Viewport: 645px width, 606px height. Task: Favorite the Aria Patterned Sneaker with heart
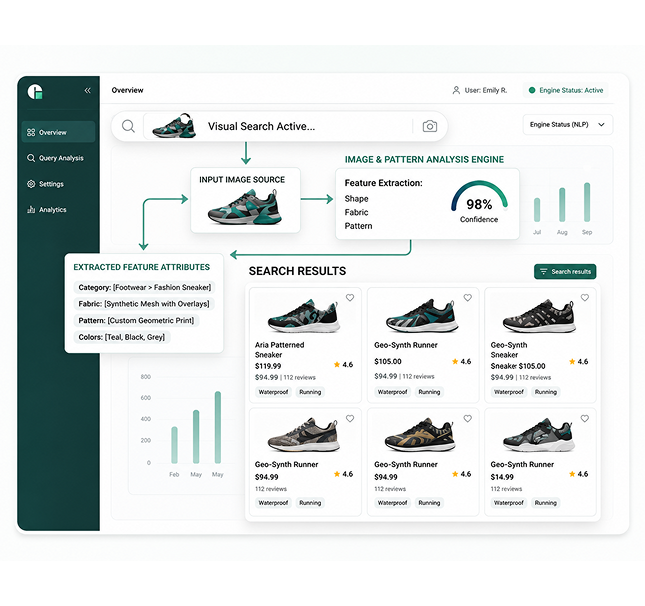point(350,297)
